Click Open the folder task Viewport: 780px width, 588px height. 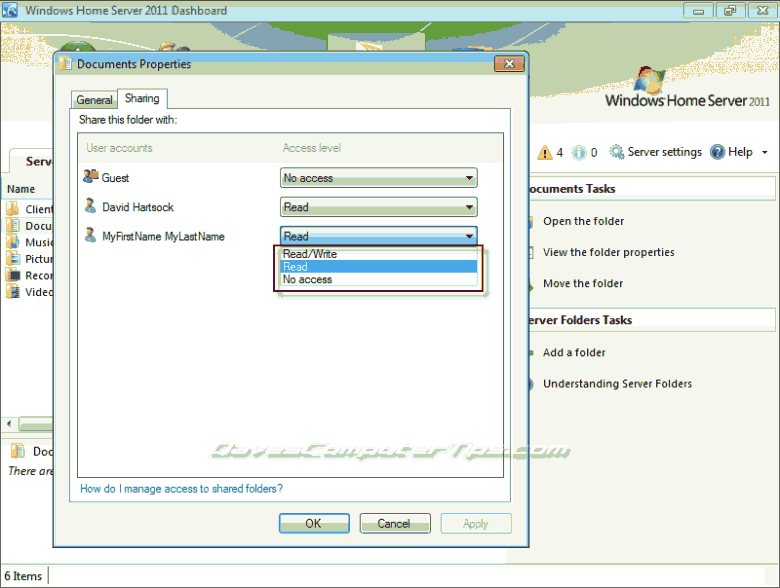pyautogui.click(x=583, y=221)
